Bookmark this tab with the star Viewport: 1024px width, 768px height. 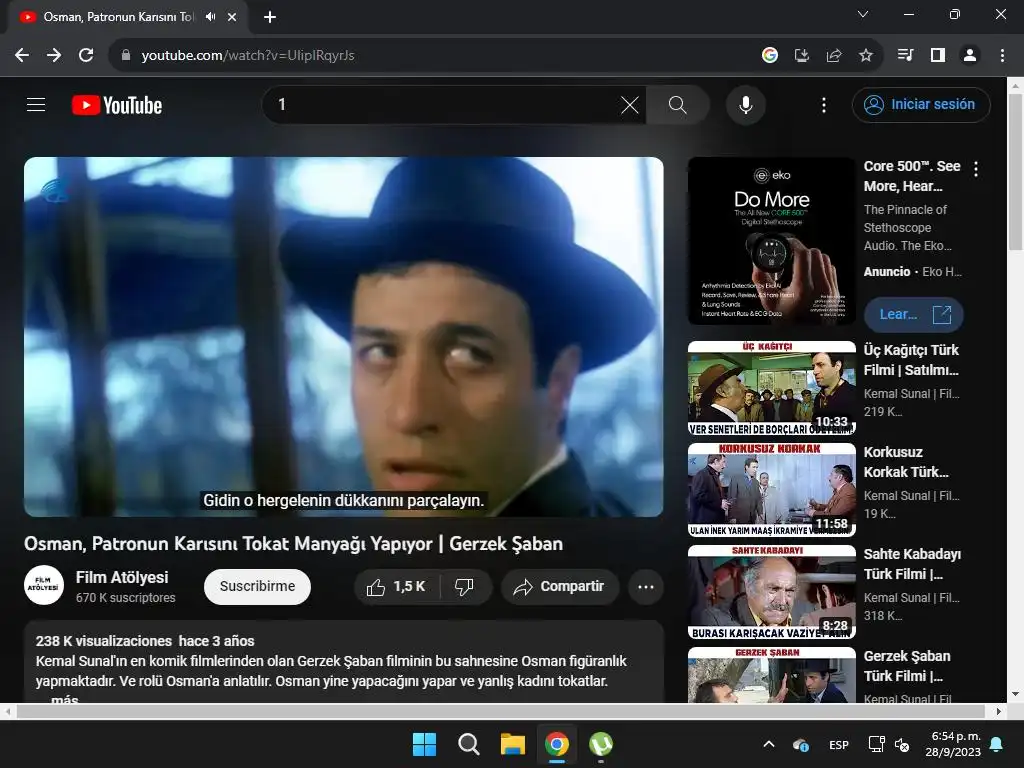click(865, 56)
